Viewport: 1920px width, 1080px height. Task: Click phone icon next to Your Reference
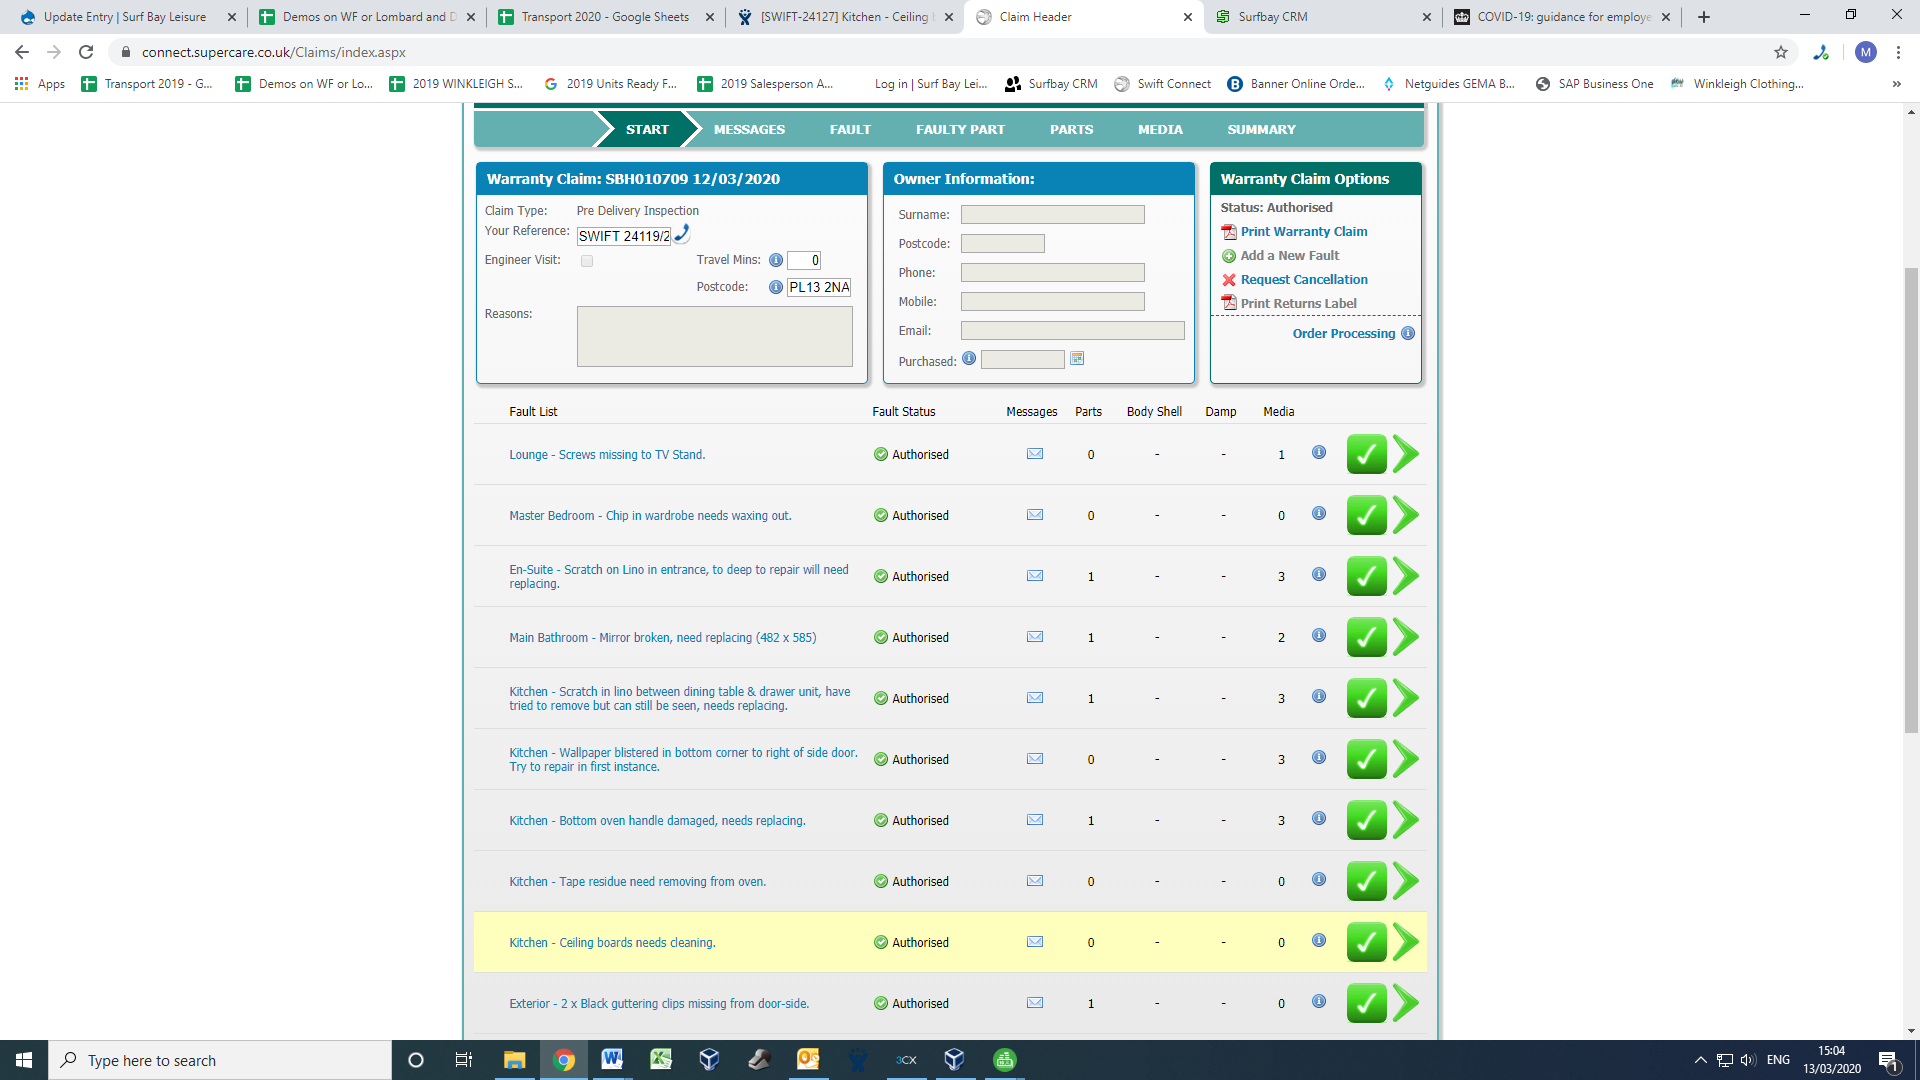(x=682, y=234)
